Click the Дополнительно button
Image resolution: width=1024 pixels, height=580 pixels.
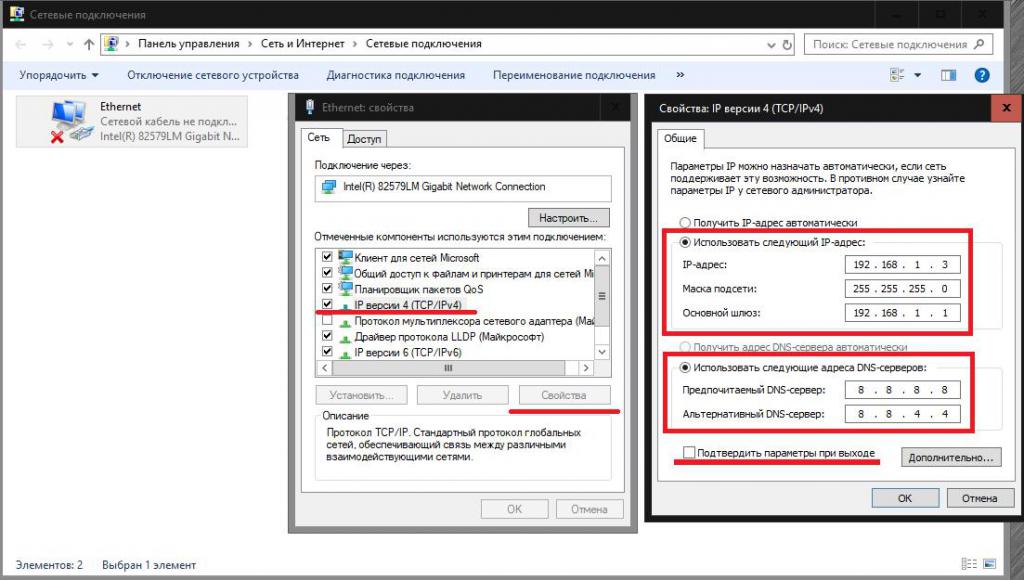(951, 457)
